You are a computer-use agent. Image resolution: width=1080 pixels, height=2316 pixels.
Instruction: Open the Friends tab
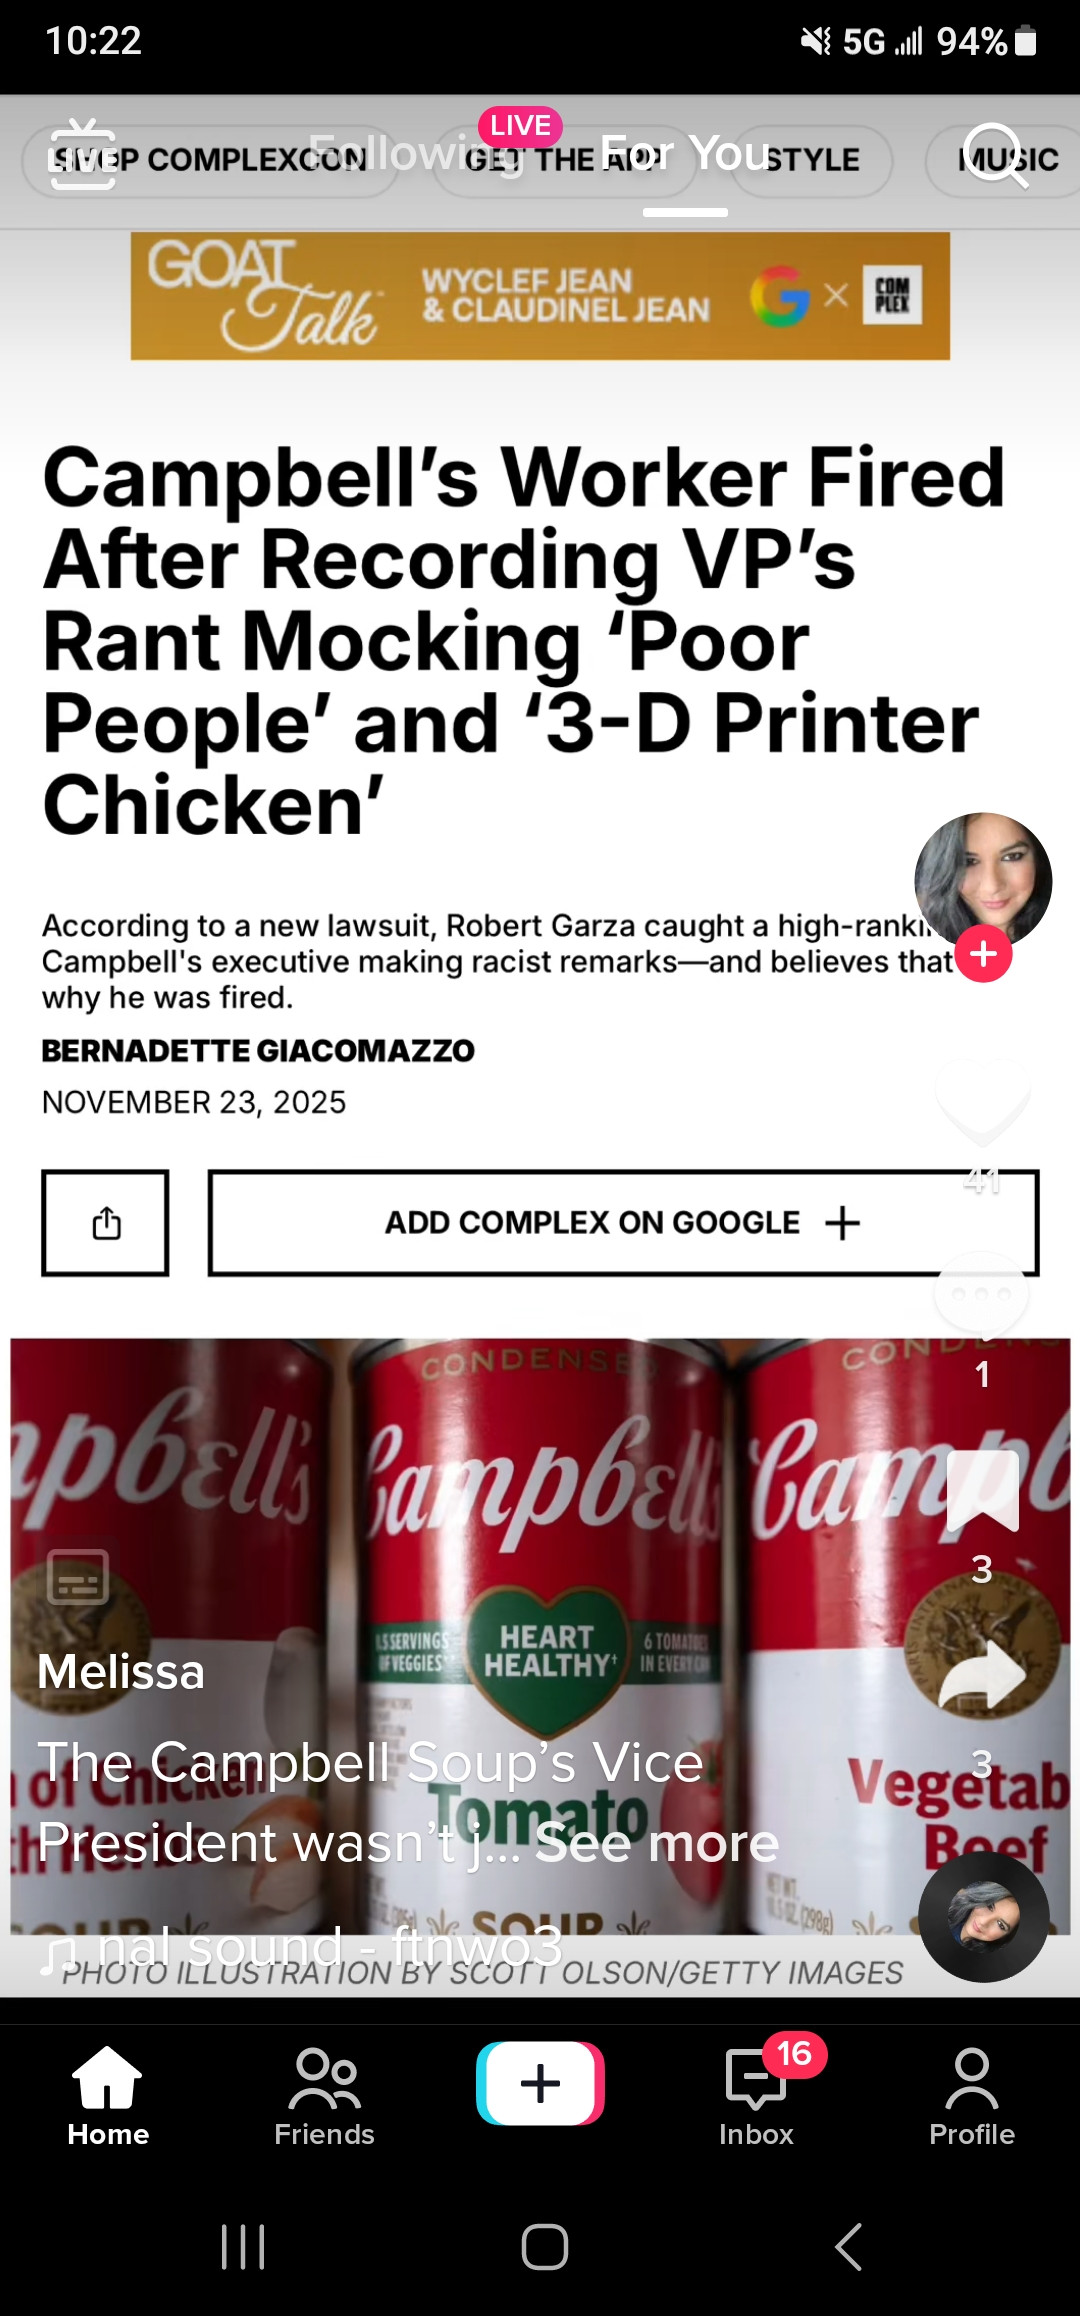(x=324, y=2096)
